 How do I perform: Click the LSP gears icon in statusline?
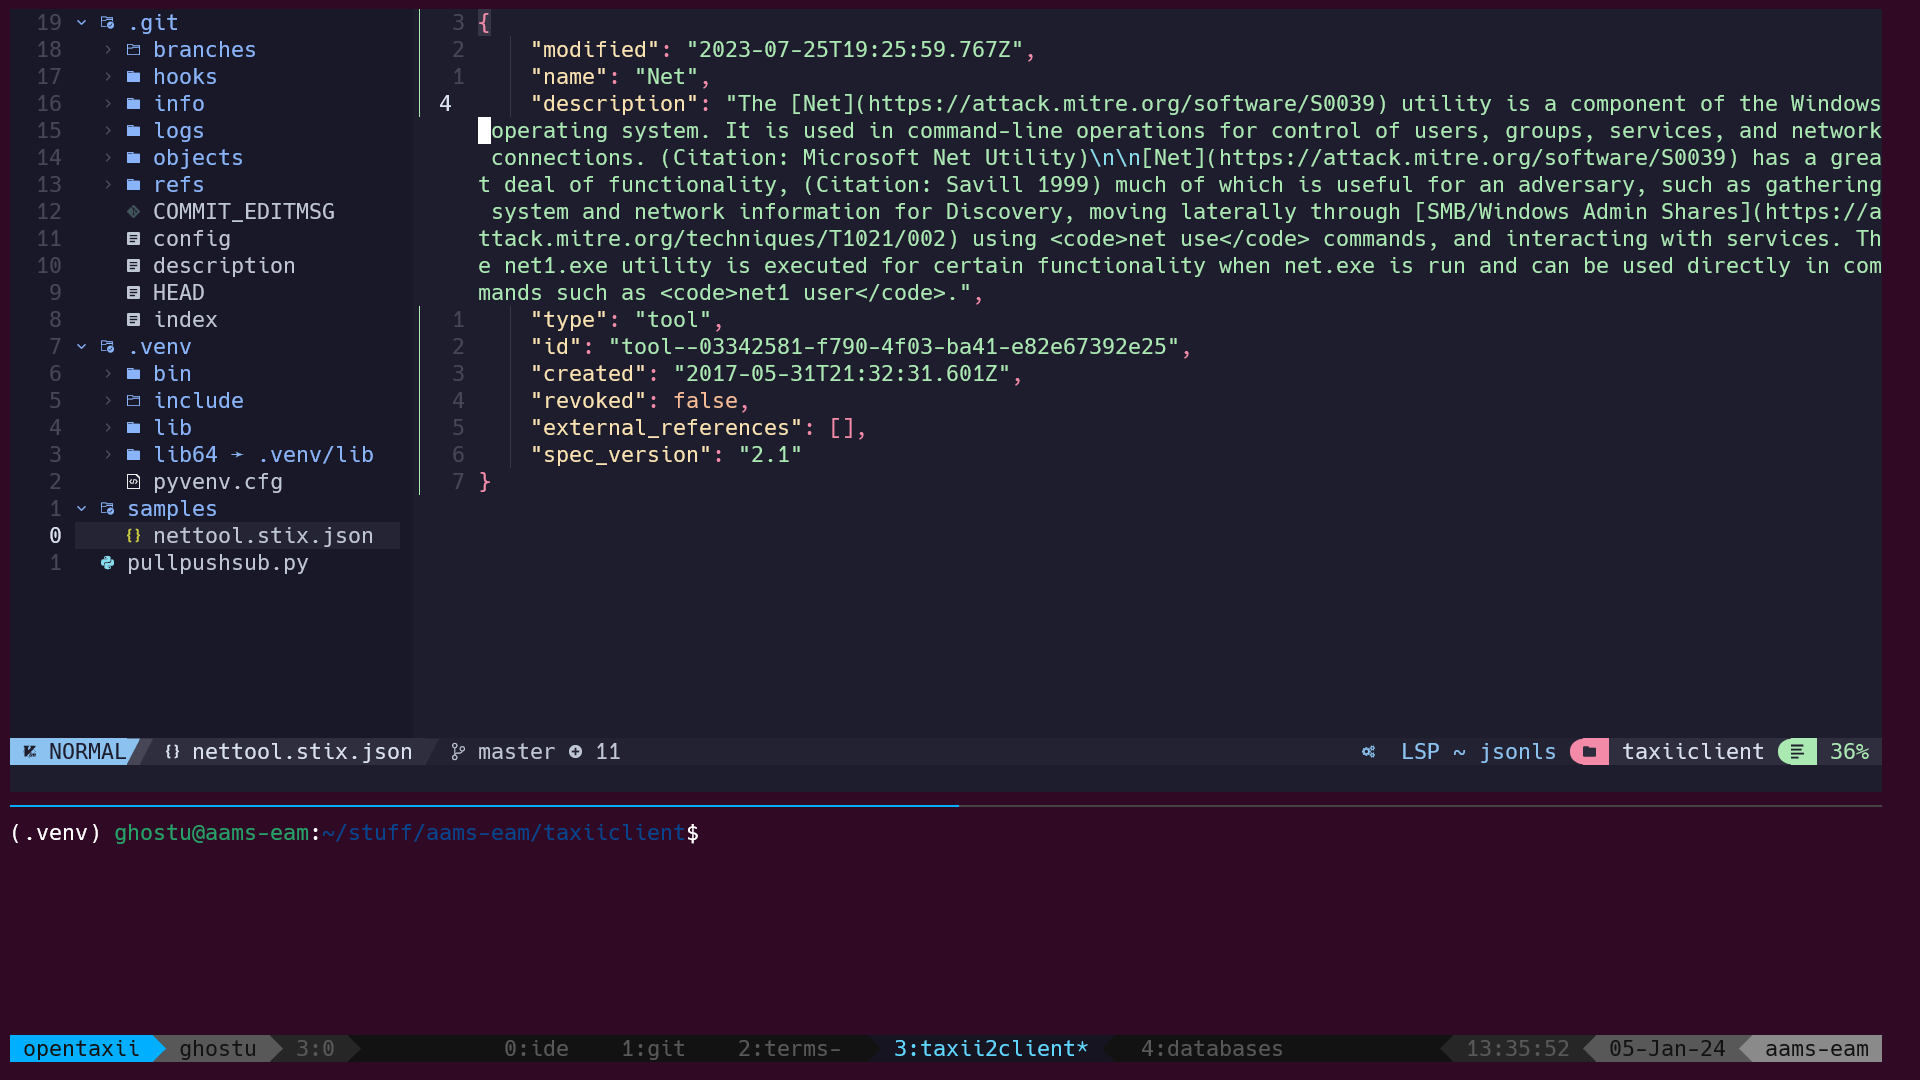pyautogui.click(x=1368, y=751)
